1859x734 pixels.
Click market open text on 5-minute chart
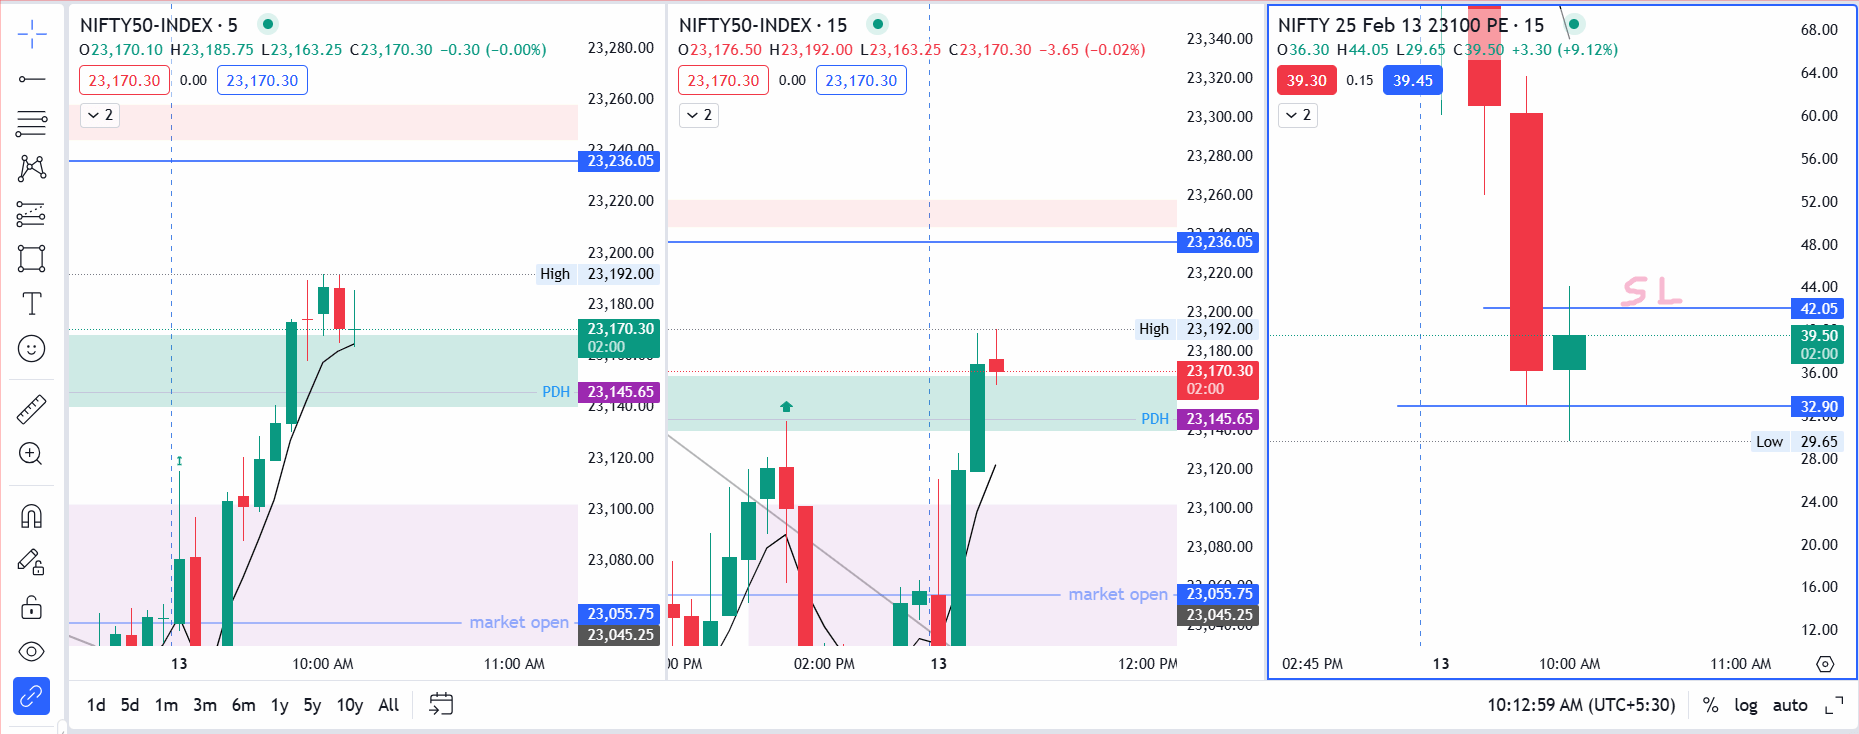click(x=519, y=622)
